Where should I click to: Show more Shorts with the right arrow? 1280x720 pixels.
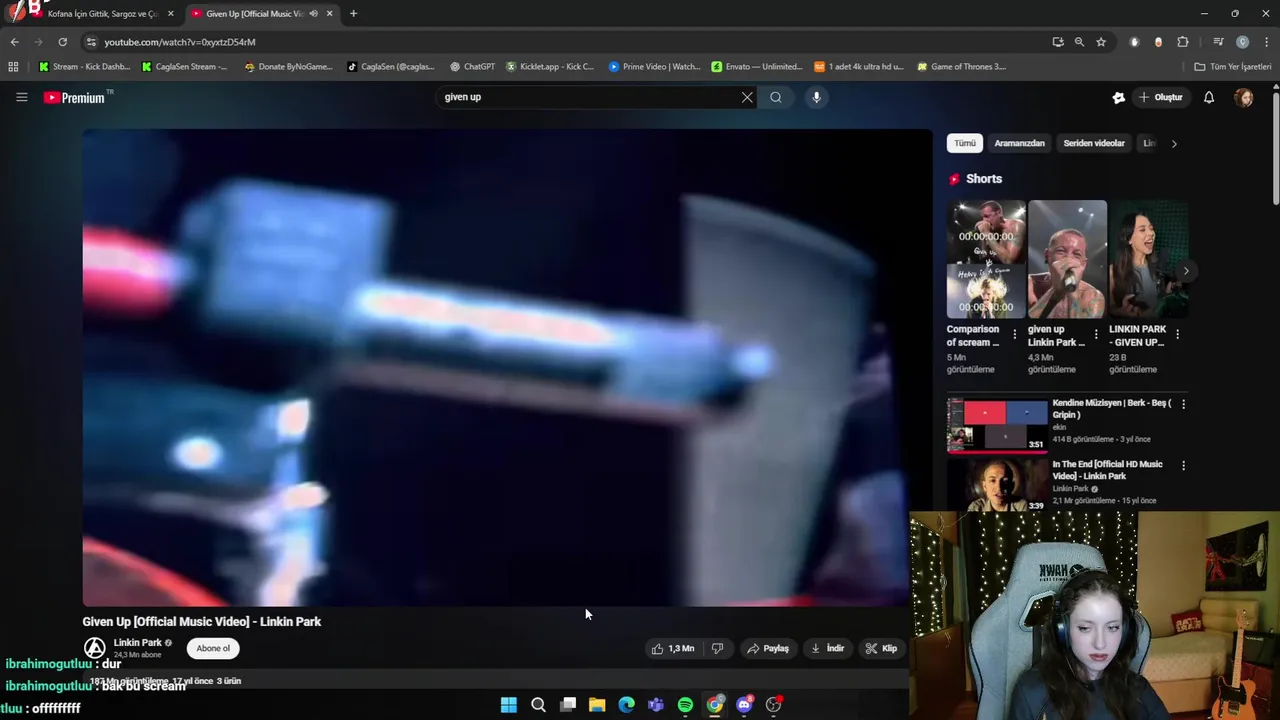tap(1186, 271)
